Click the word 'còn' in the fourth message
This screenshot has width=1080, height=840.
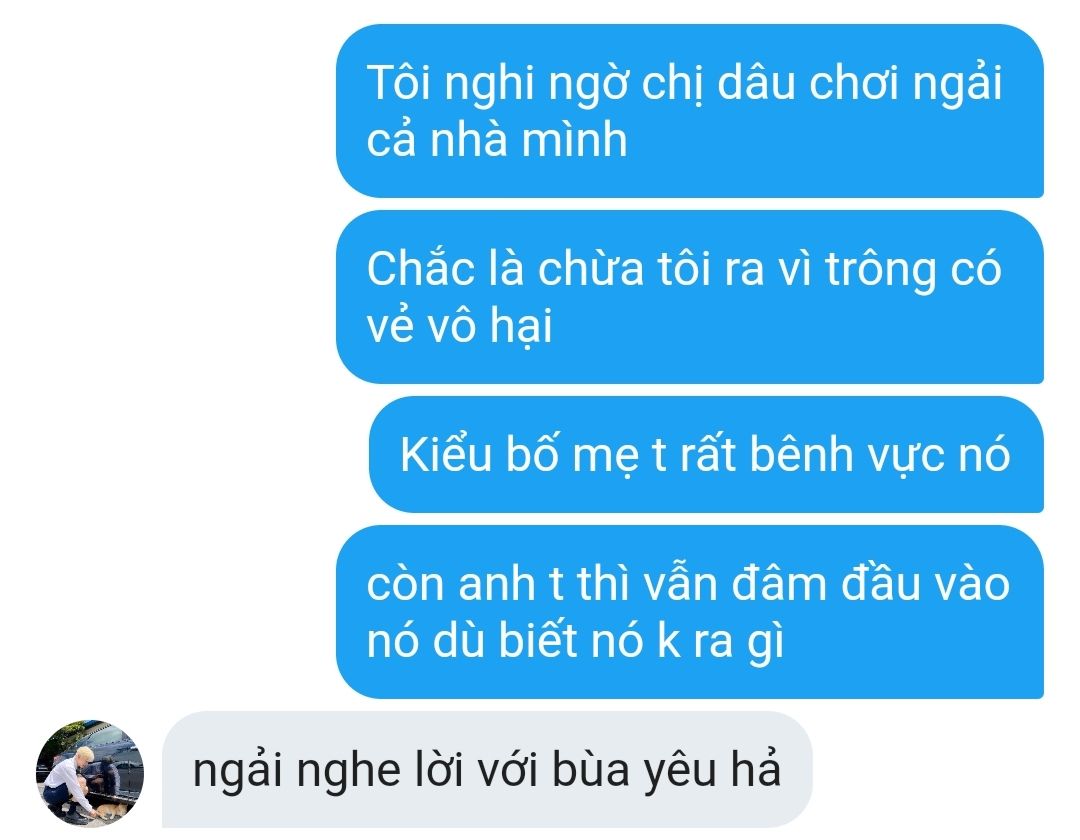(406, 584)
